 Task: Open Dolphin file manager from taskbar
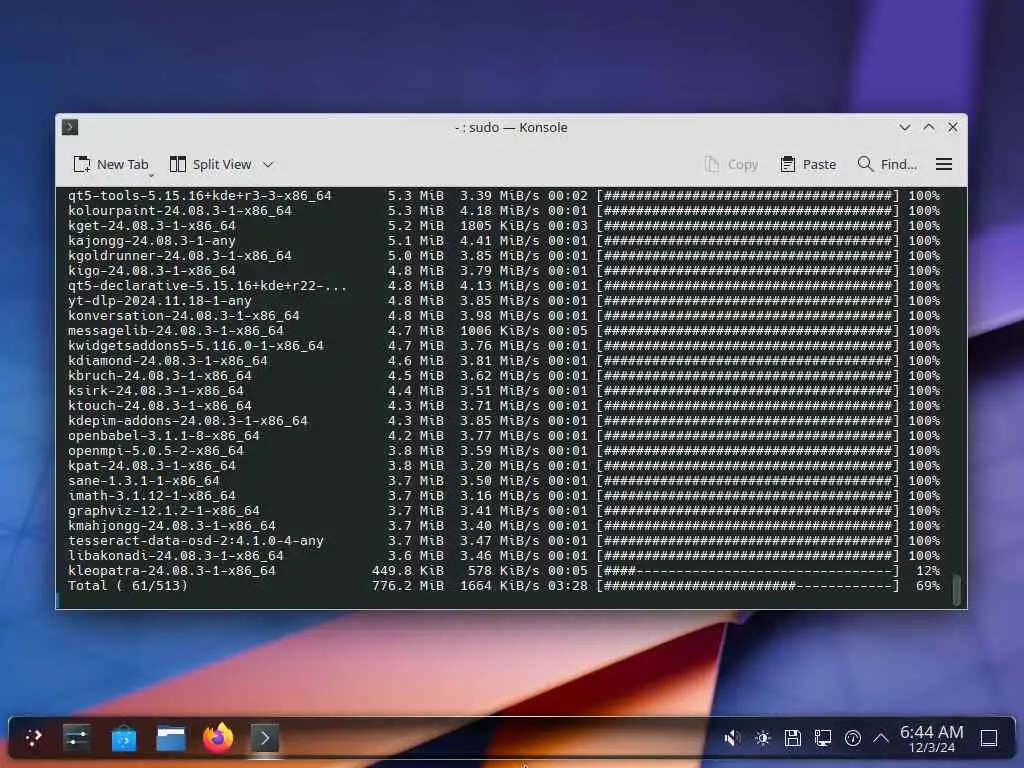(170, 738)
